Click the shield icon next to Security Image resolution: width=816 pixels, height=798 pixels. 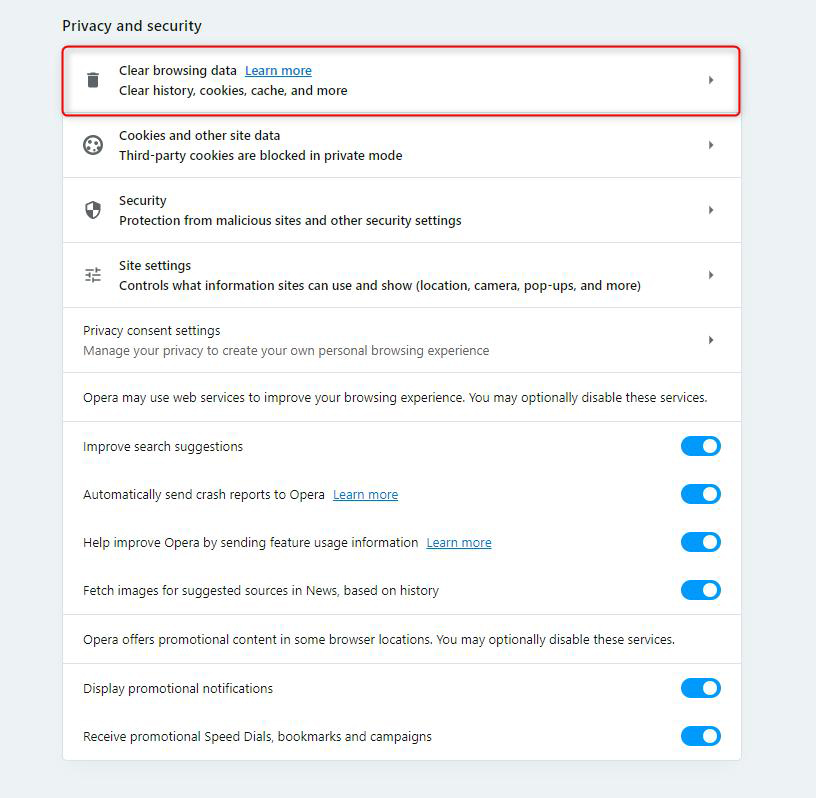tap(93, 209)
